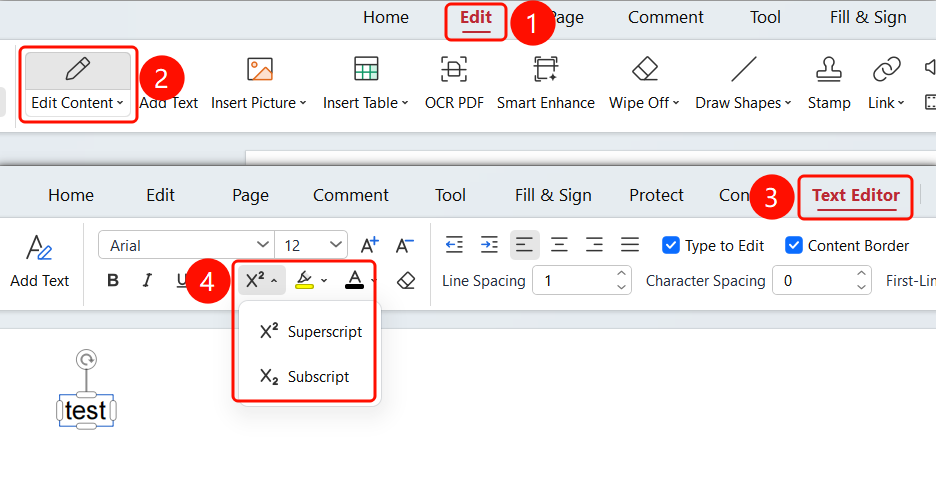Decrease Character Spacing with down arrow

coord(861,288)
